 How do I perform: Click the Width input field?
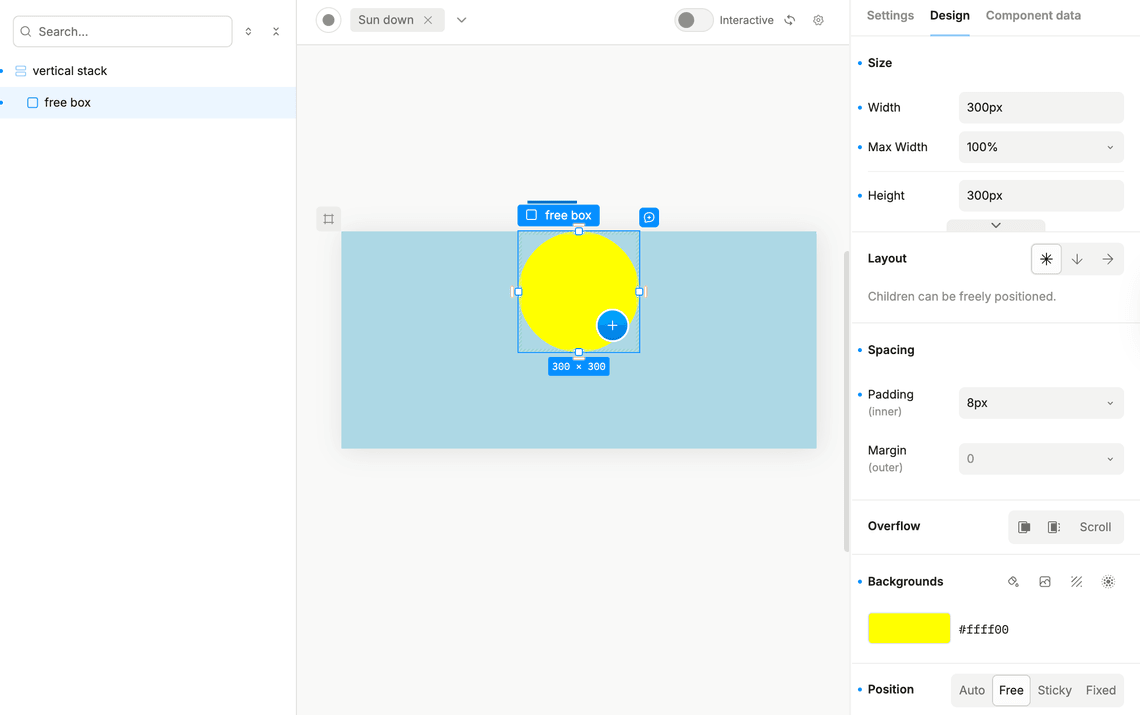(x=1040, y=108)
